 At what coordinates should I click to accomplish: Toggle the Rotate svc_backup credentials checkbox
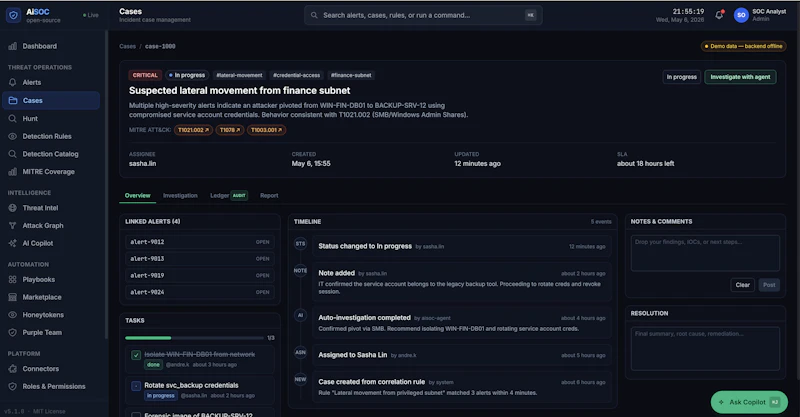136,386
